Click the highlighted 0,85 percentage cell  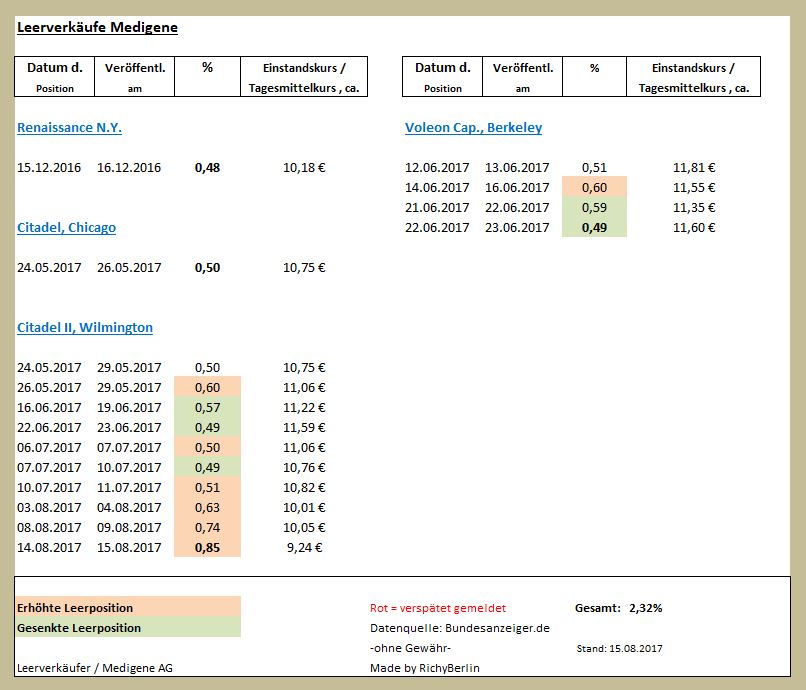pyautogui.click(x=207, y=547)
